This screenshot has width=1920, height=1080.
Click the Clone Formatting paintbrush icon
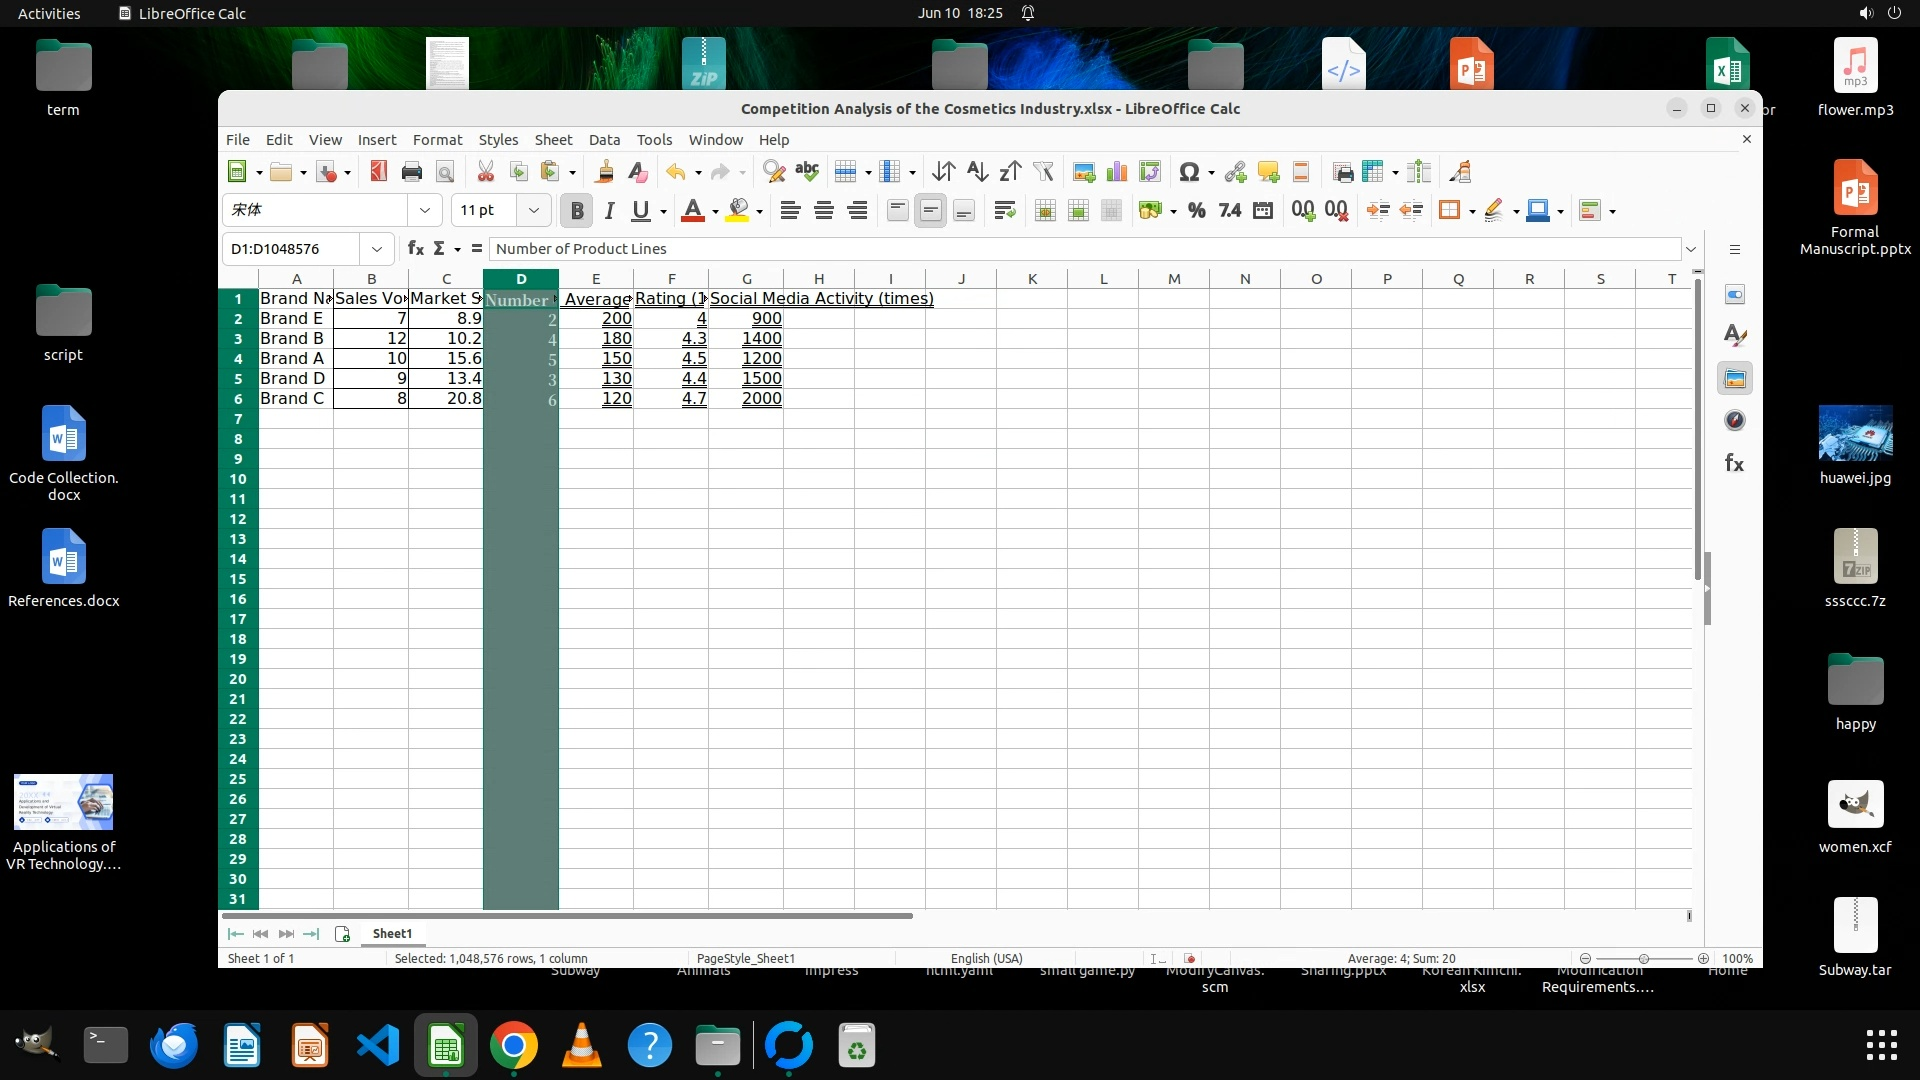click(x=604, y=172)
